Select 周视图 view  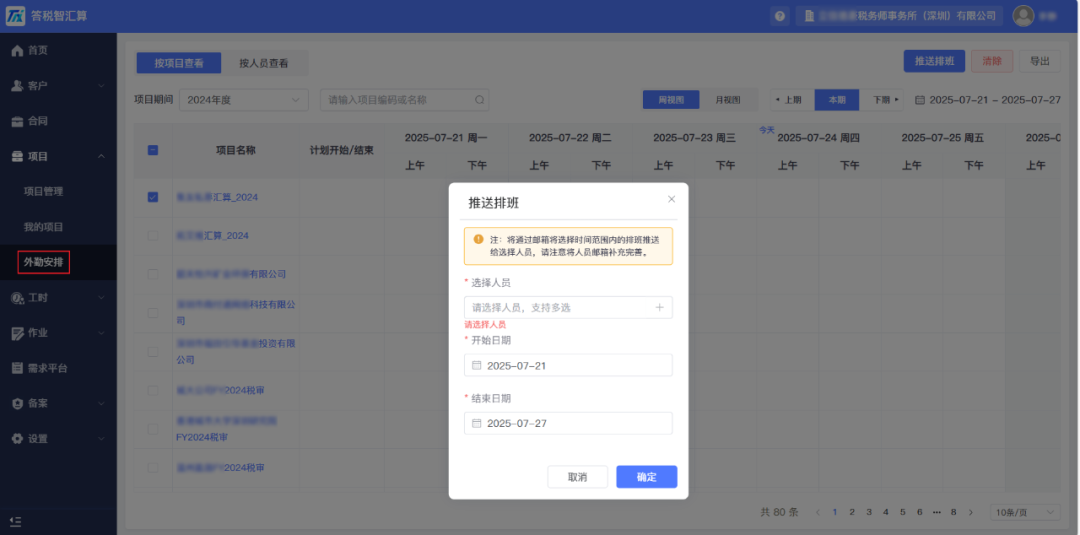671,100
